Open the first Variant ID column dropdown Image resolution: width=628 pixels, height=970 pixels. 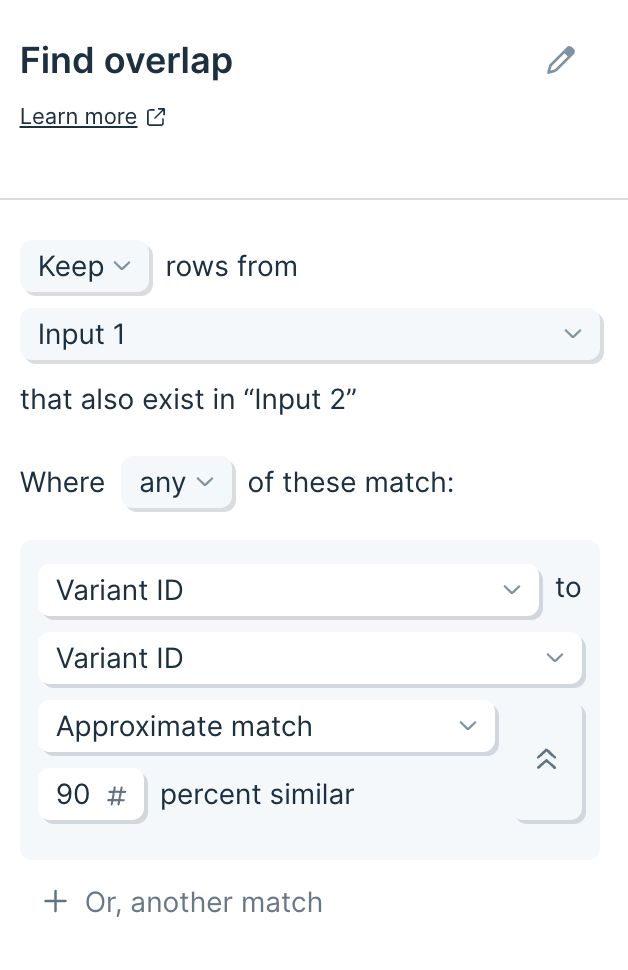288,590
